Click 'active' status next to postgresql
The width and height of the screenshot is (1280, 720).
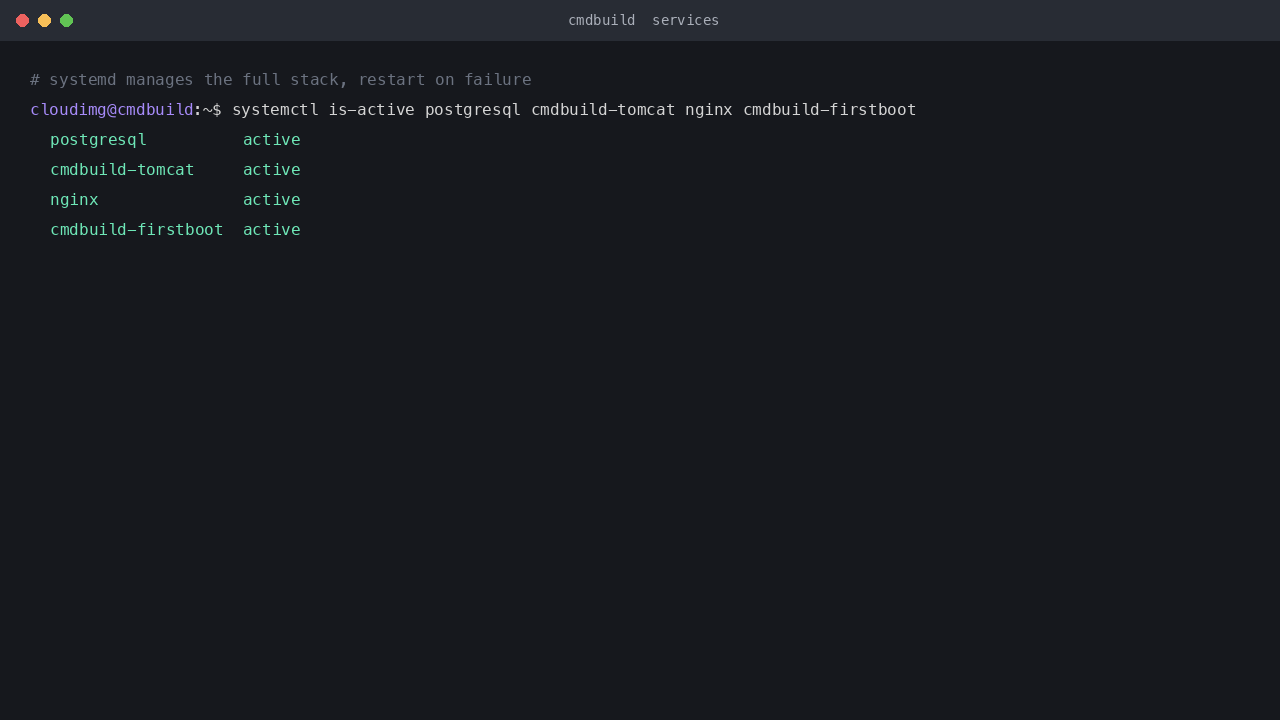272,139
